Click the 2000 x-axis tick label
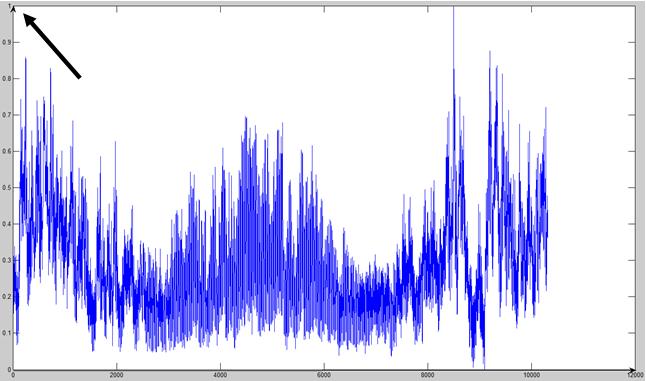Screen dimensions: 646x381 coord(117,375)
